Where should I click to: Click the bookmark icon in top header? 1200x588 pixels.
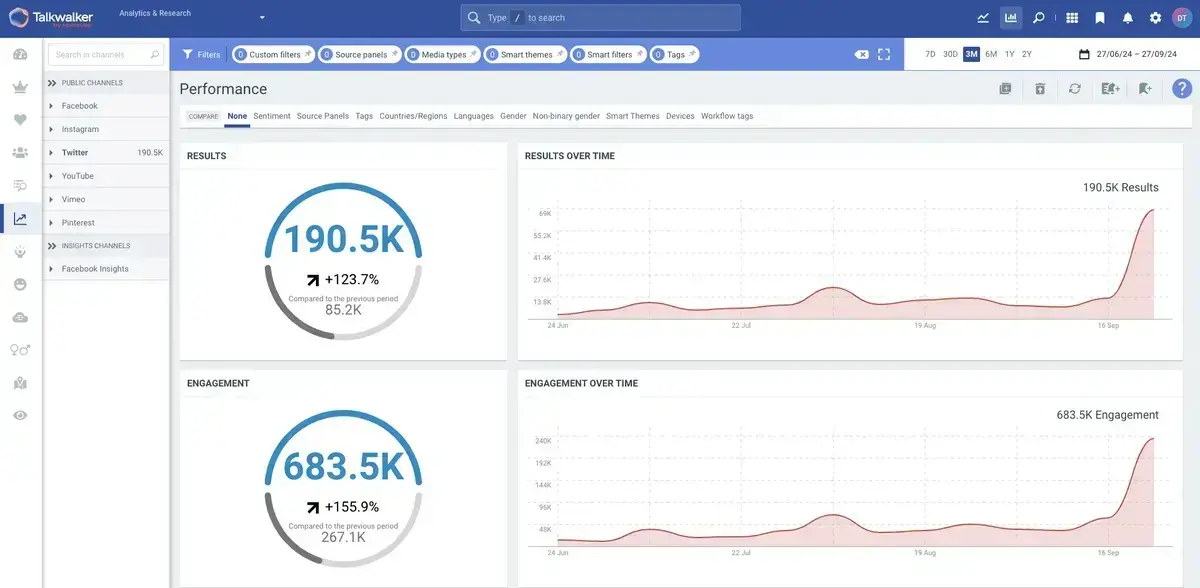pos(1100,18)
